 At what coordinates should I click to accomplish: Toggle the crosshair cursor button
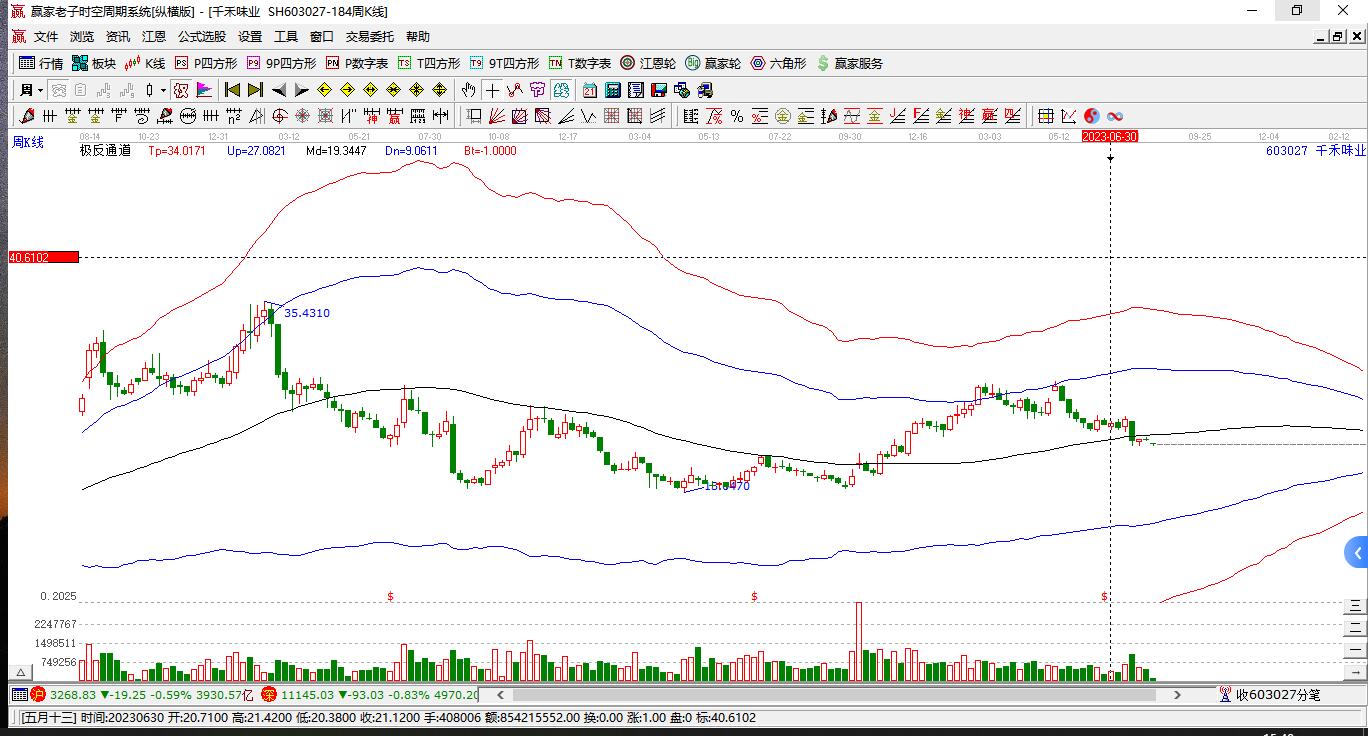point(492,90)
